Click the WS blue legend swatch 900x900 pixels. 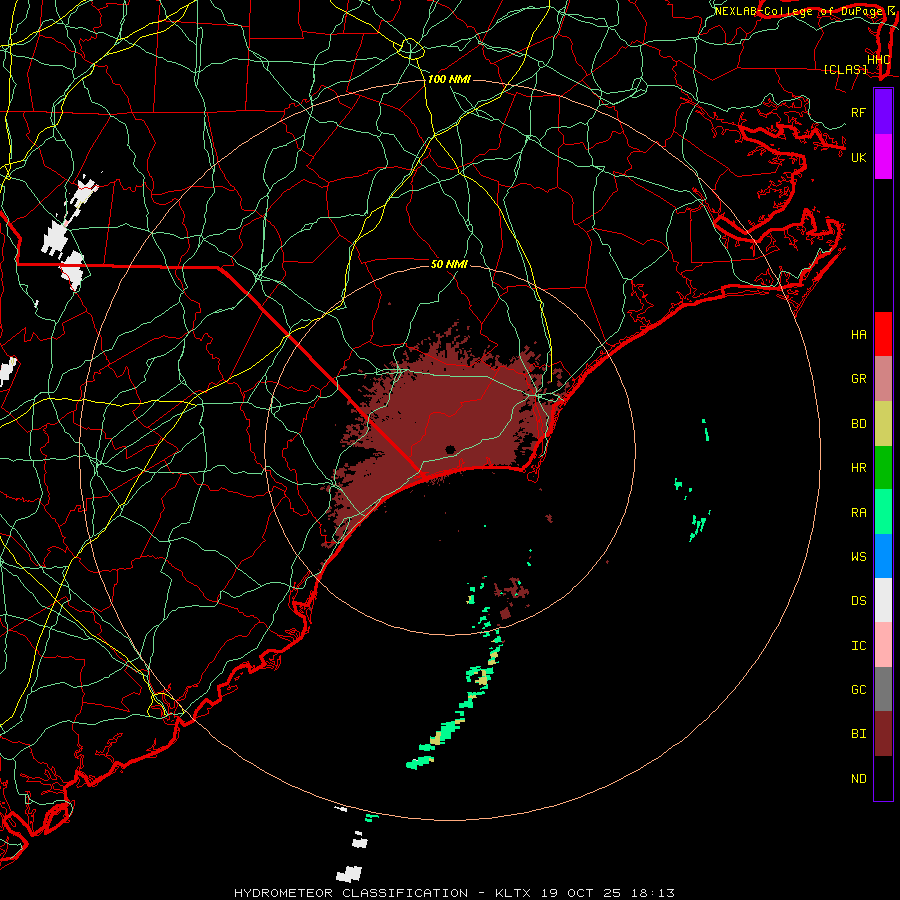(883, 556)
